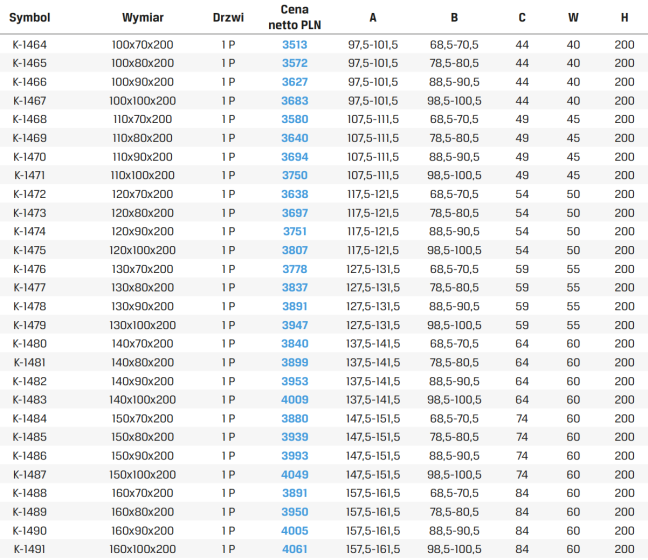Select H value 200 in K-1491 row
This screenshot has height=560, width=648.
tap(624, 549)
